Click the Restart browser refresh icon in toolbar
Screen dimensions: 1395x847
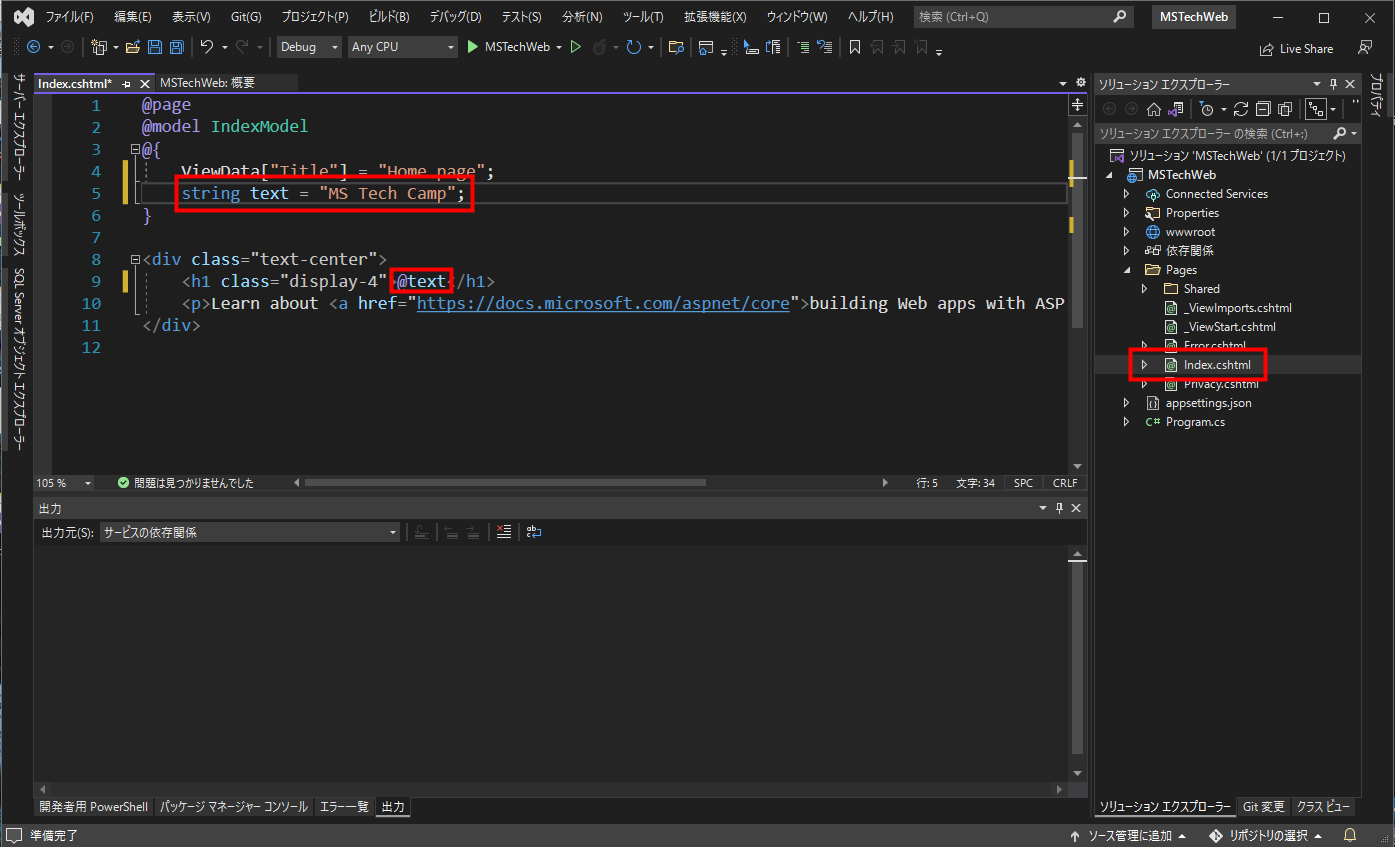pos(634,47)
